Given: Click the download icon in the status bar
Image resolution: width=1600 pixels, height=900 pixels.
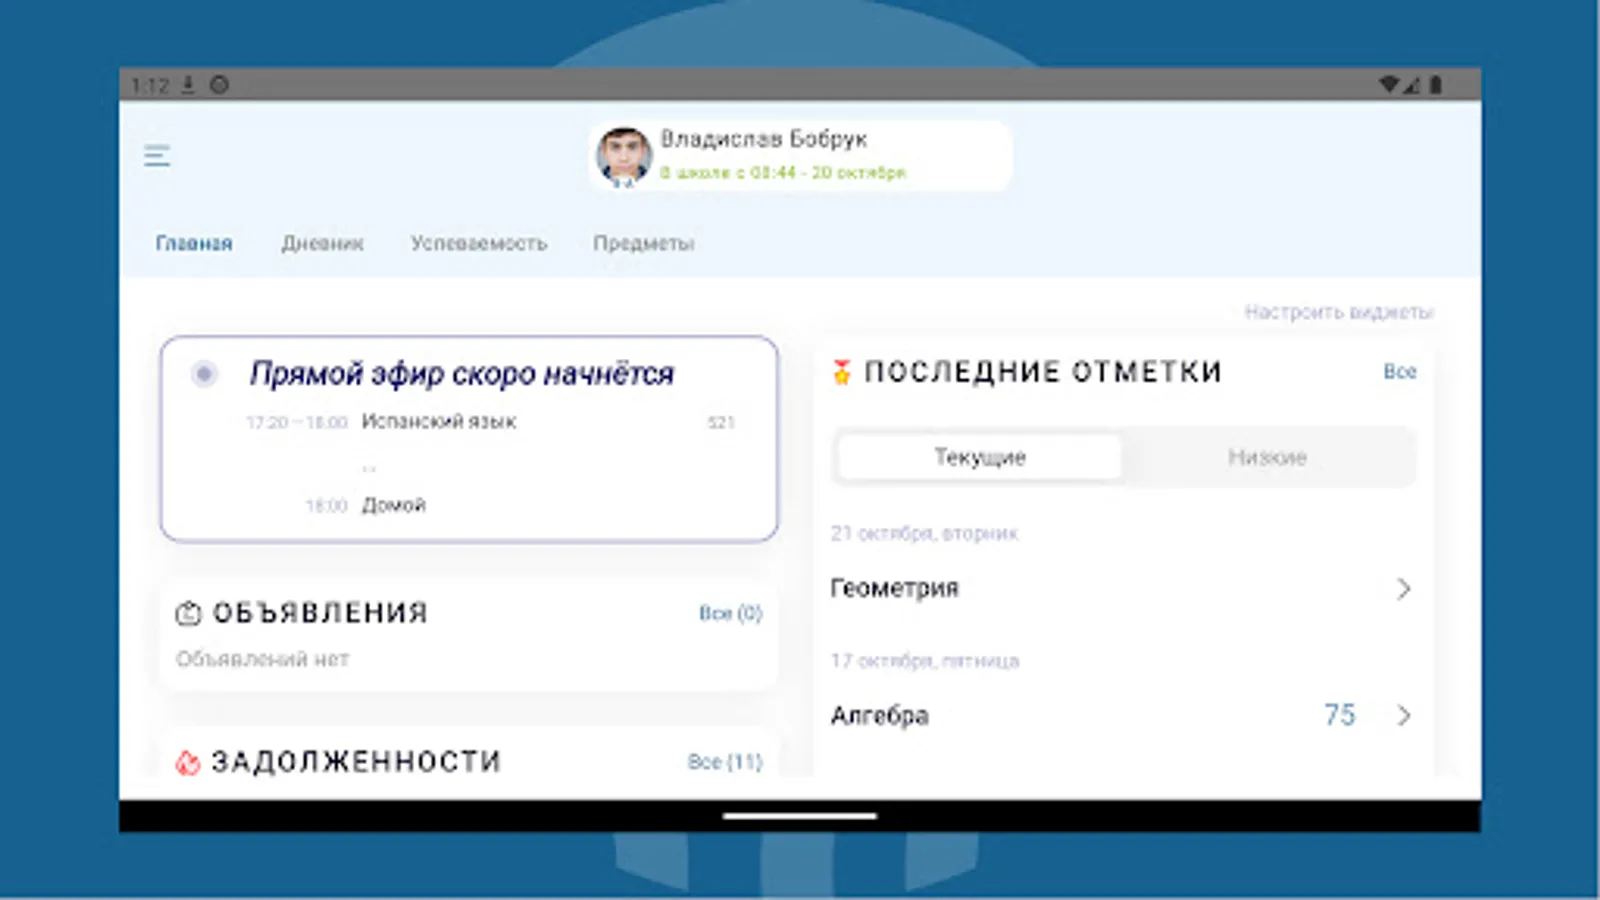Looking at the screenshot, I should point(186,84).
